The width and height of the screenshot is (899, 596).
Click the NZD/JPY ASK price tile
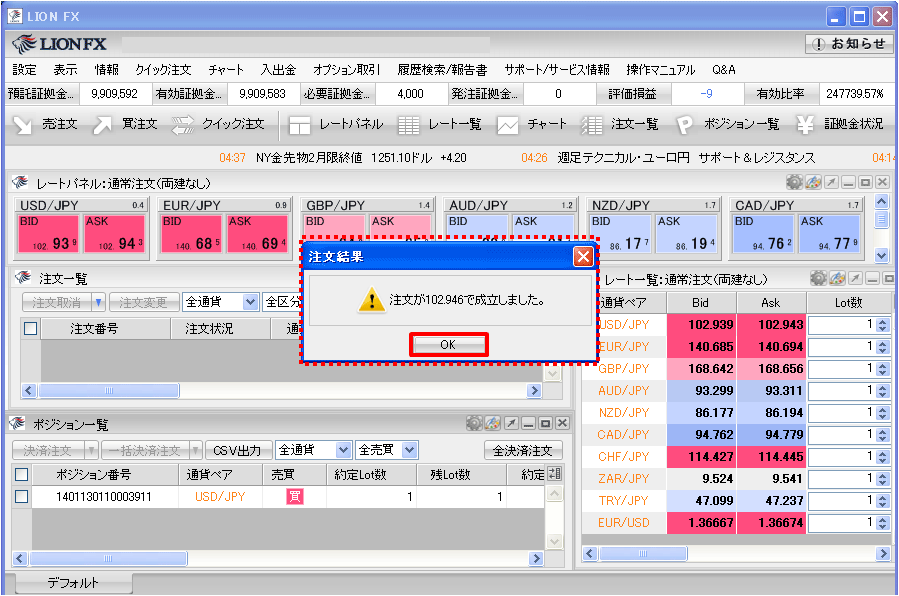click(686, 234)
